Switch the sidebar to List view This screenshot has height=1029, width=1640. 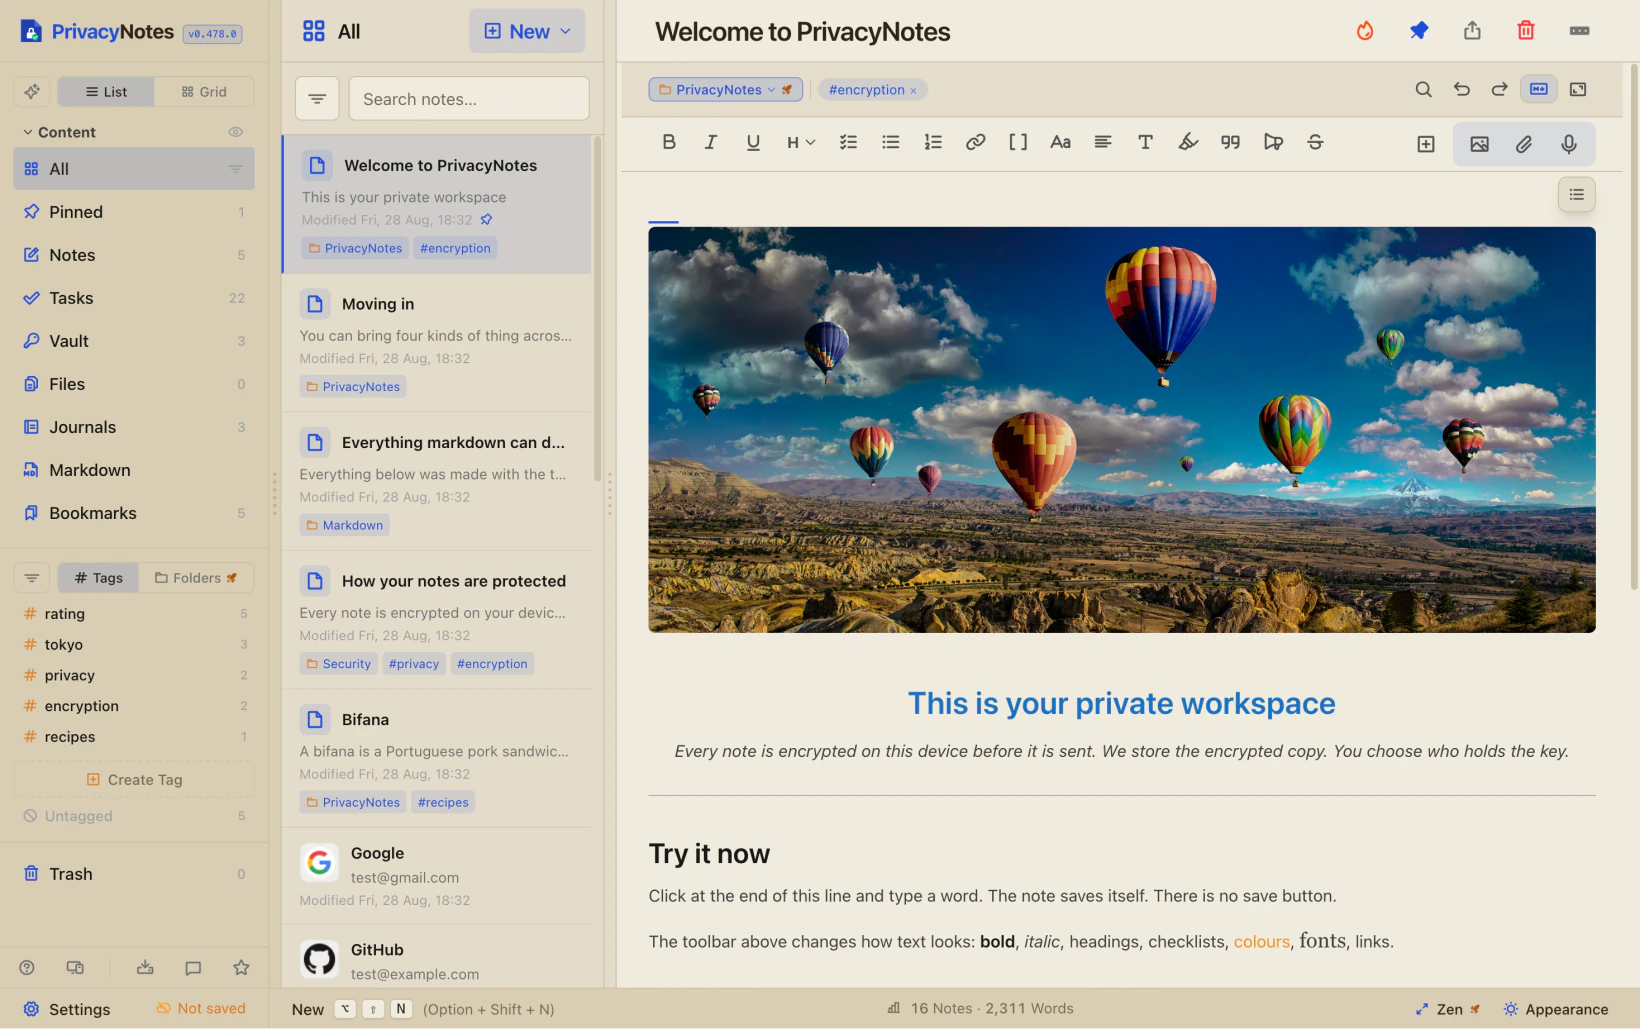(x=106, y=91)
